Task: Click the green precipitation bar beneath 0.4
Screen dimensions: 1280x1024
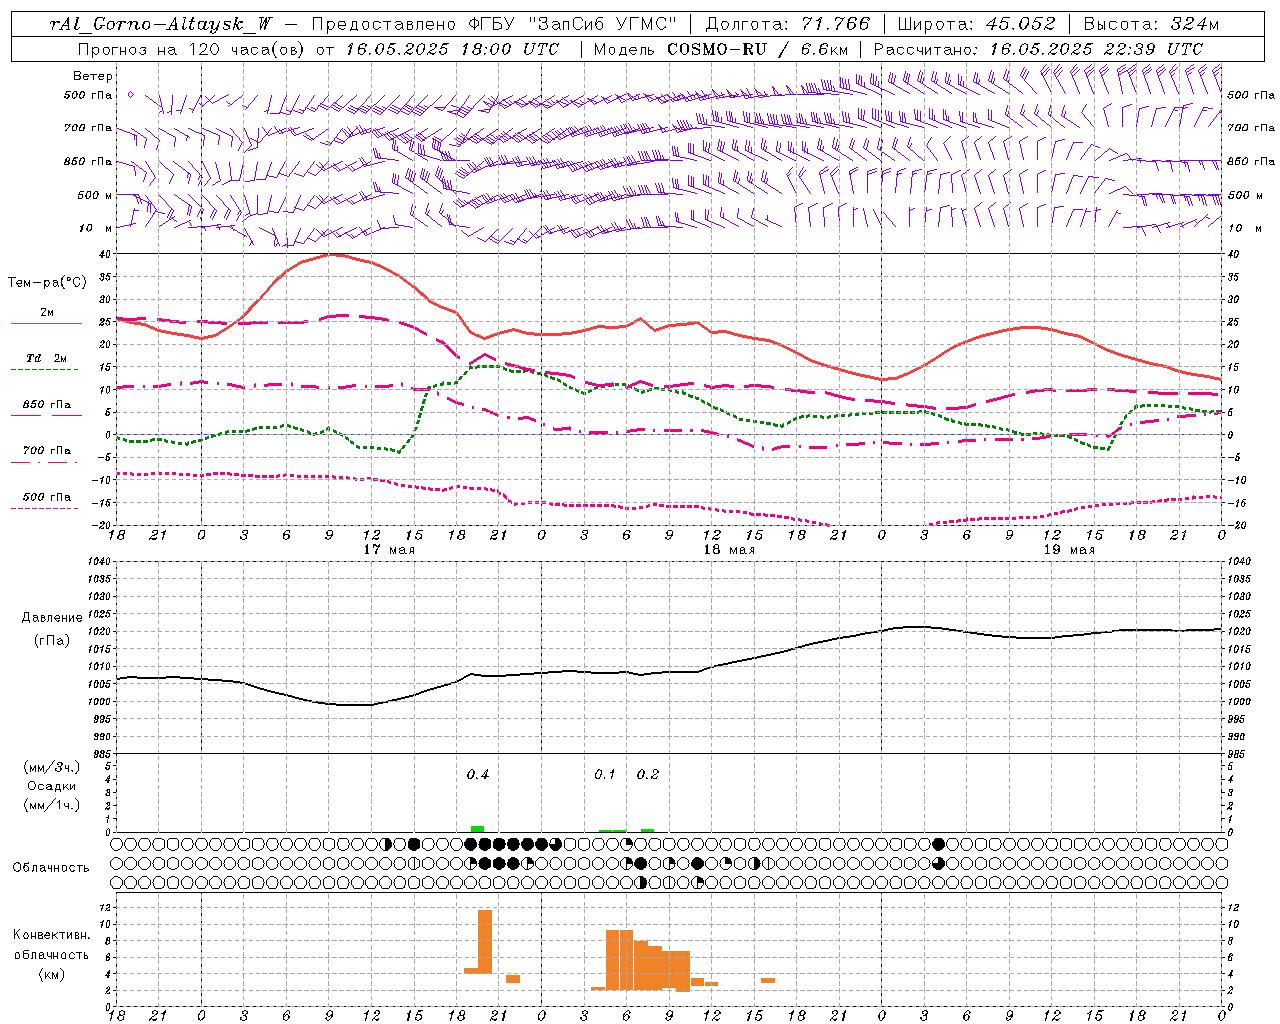Action: [x=477, y=829]
